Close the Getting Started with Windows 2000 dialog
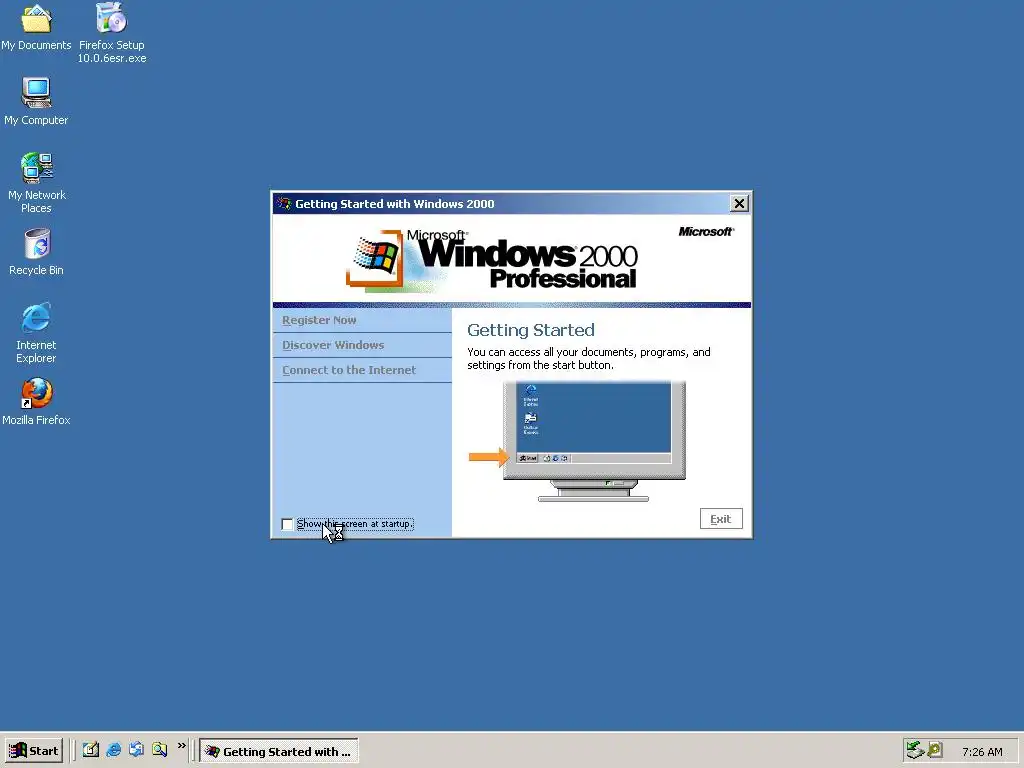 pos(739,204)
